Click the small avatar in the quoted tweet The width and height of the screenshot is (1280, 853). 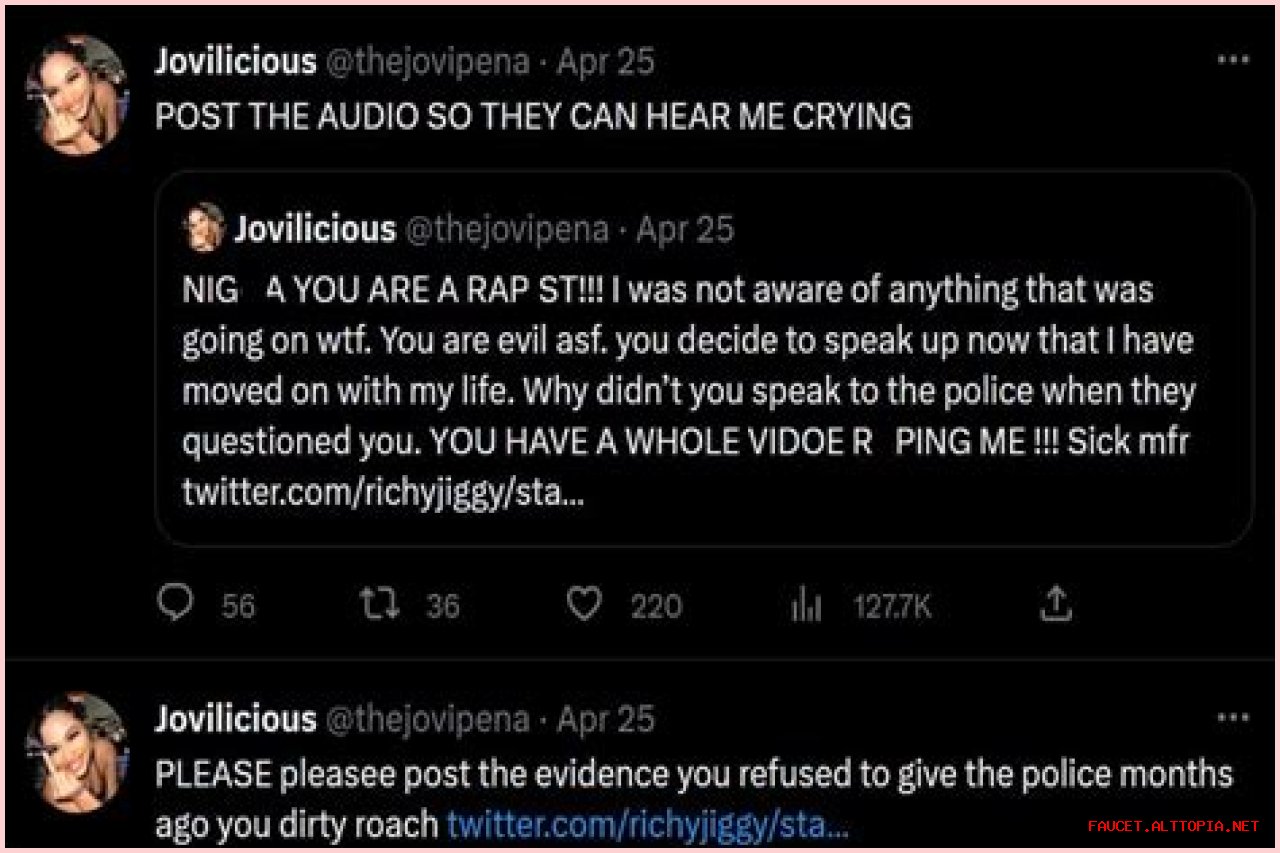[x=204, y=230]
